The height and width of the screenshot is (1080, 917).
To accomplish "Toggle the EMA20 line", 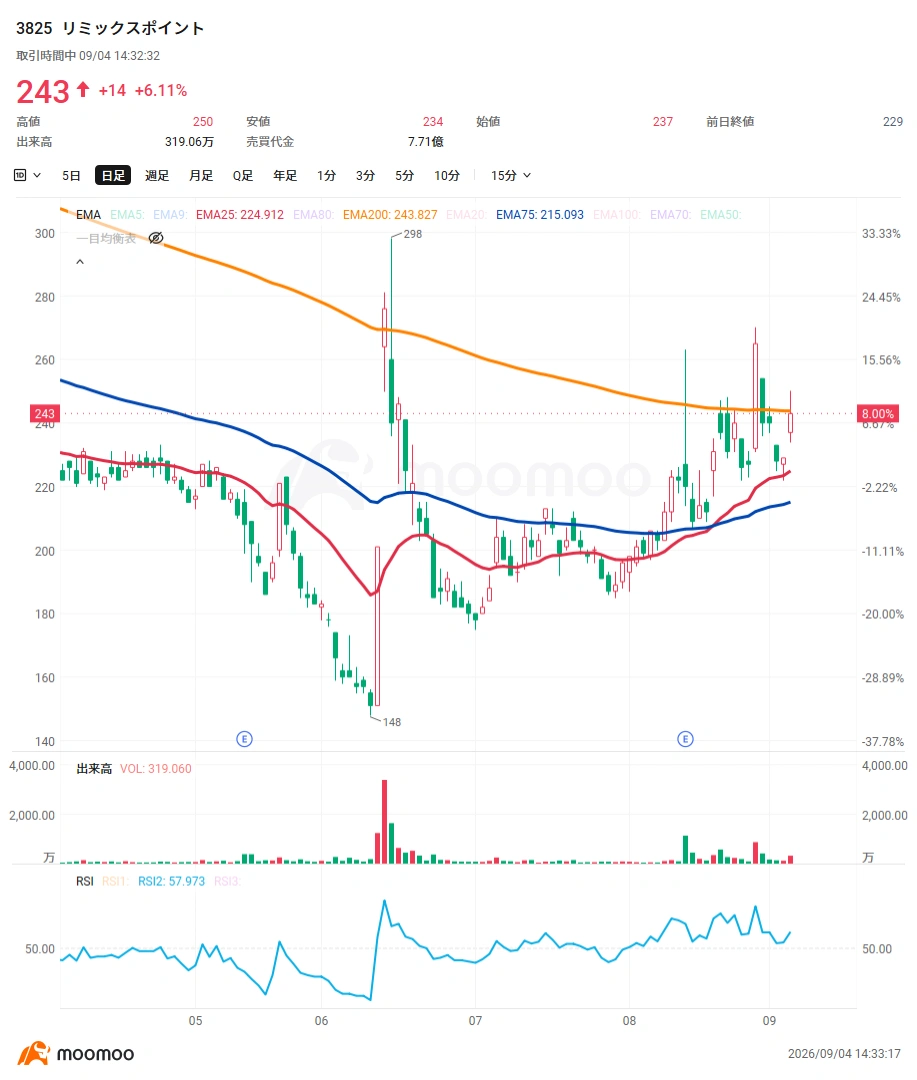I will 466,215.
